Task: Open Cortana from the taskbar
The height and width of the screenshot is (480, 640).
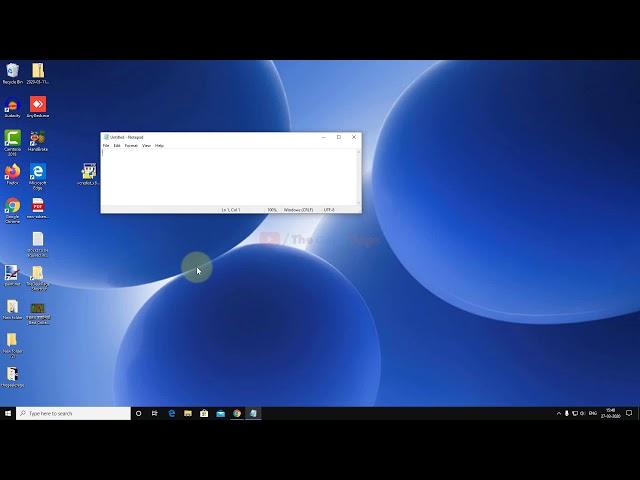Action: coord(138,413)
